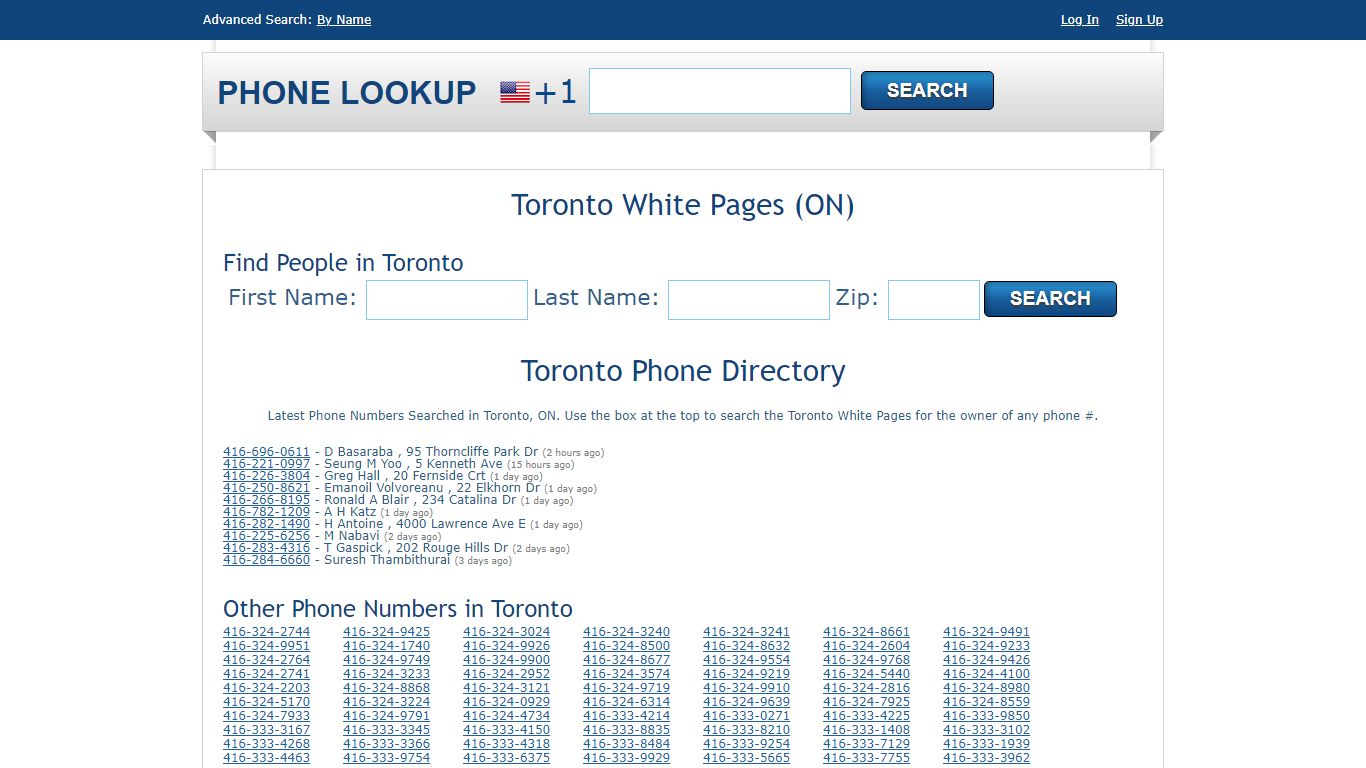Open number 416-324-9554

click(x=747, y=660)
